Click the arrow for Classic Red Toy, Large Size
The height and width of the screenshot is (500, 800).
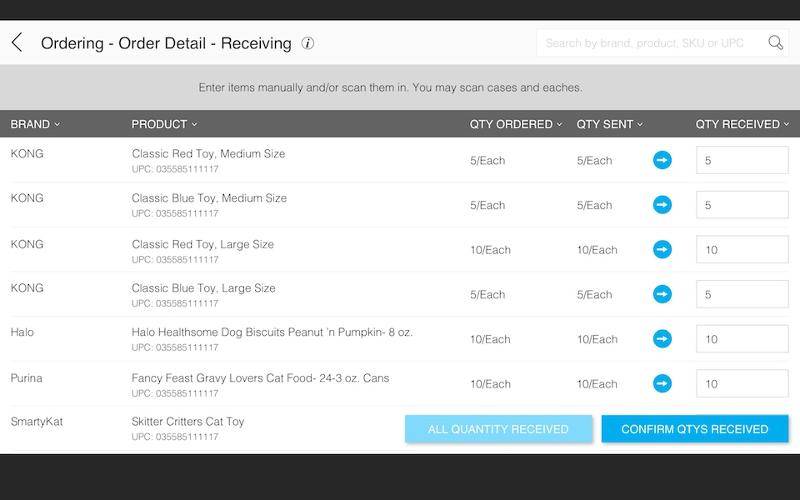click(662, 249)
